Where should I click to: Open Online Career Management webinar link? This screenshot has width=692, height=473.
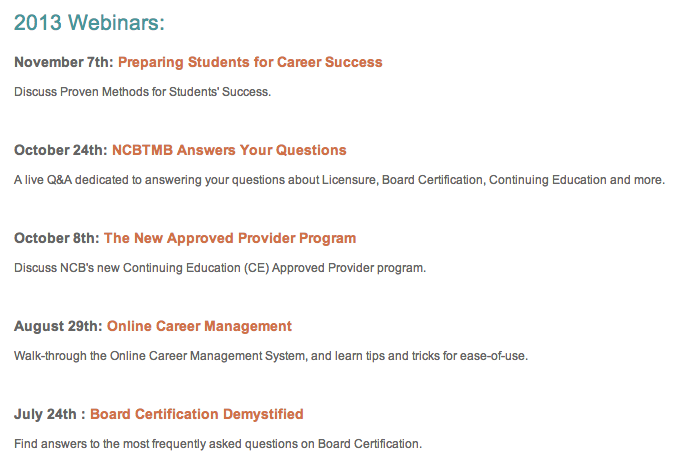(x=199, y=327)
